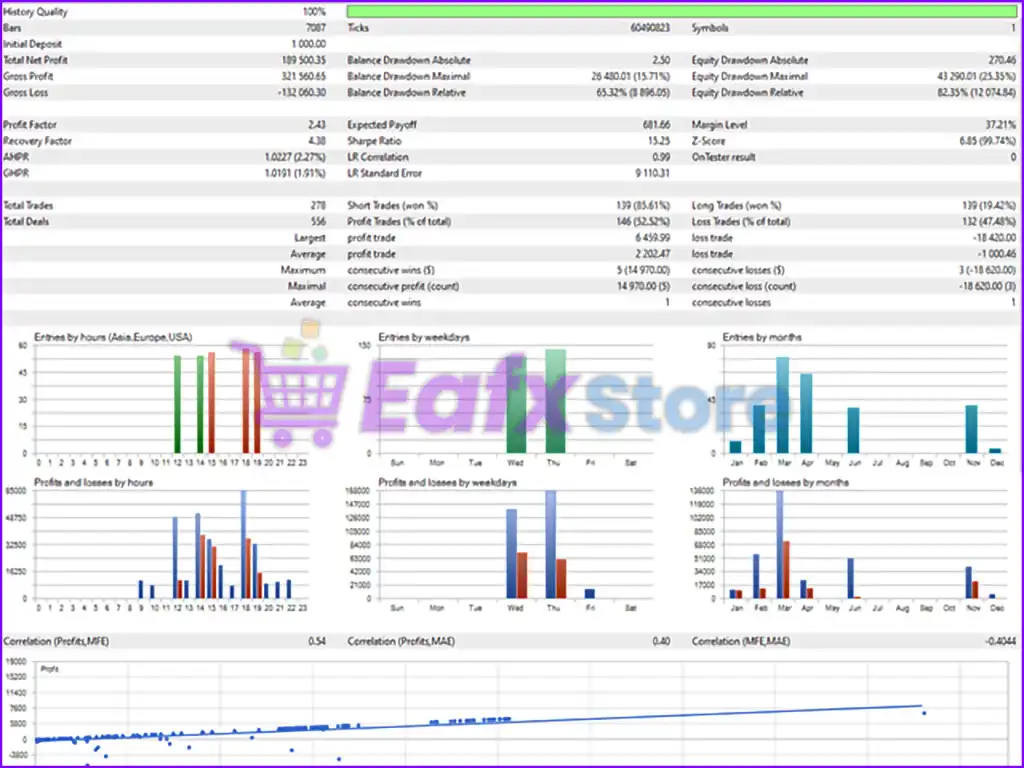This screenshot has width=1024, height=768.
Task: Click the LR Correlation value '0.99'
Action: coord(661,157)
